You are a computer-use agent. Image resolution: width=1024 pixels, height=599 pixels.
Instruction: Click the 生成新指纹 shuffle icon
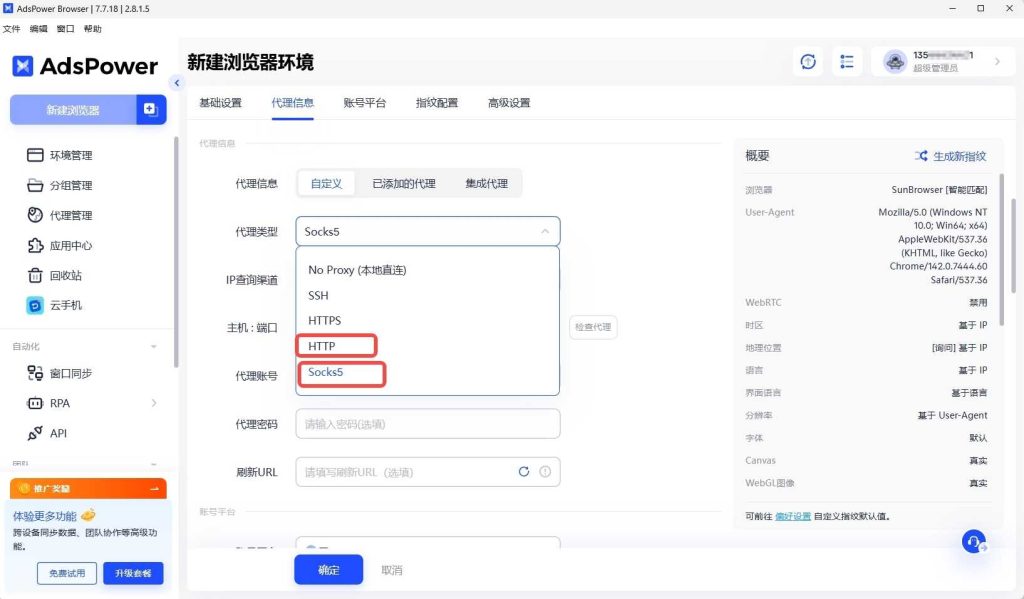click(x=921, y=156)
